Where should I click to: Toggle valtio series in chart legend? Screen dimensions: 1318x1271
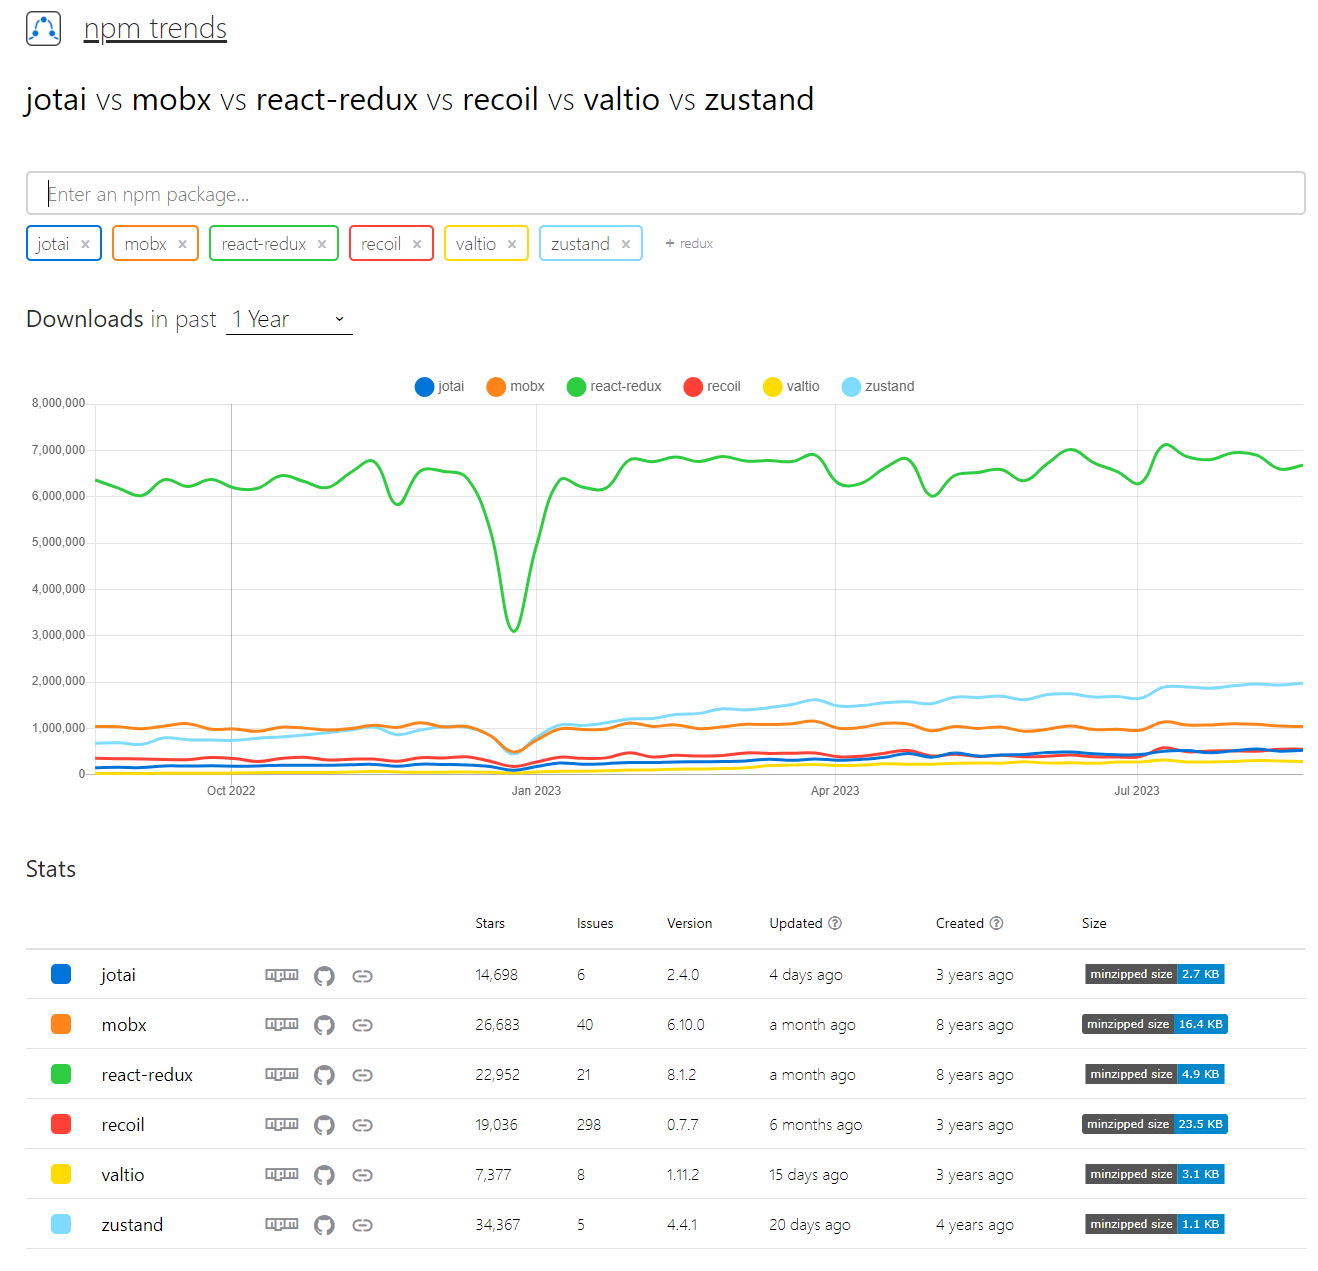pyautogui.click(x=791, y=386)
